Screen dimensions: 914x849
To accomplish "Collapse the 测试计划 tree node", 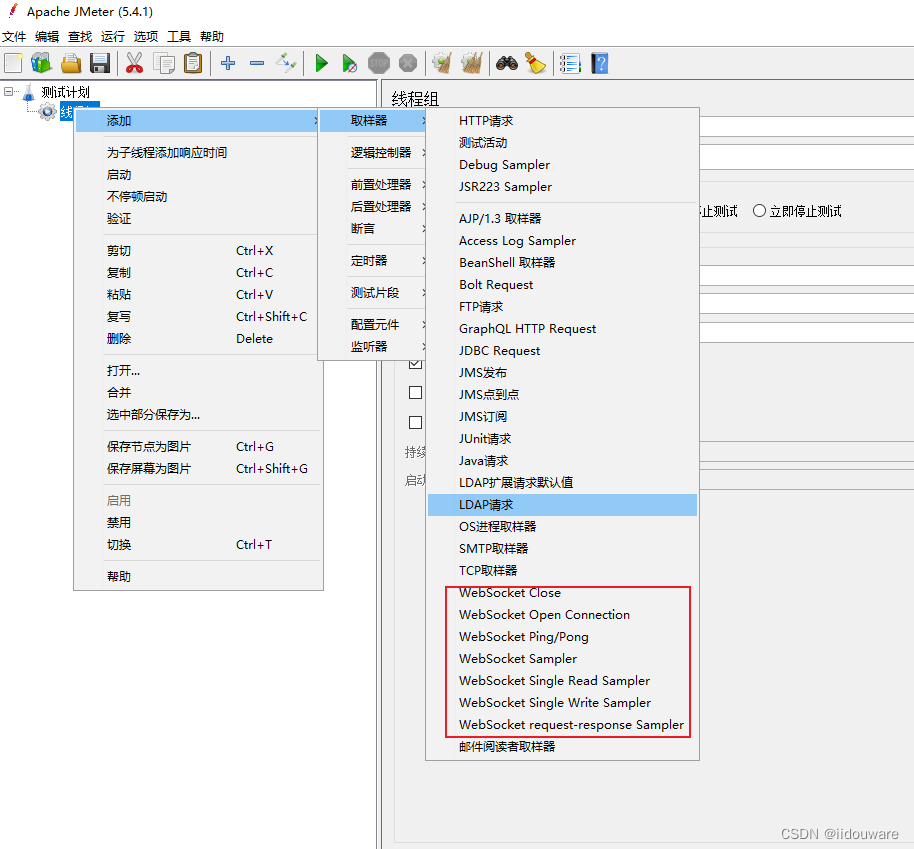I will coord(8,92).
